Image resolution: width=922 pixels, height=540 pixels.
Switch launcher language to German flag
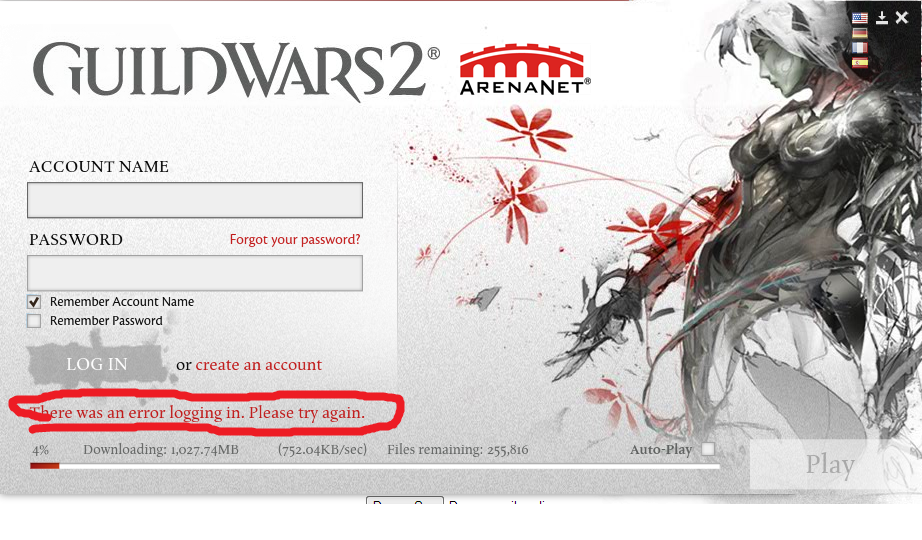tap(860, 34)
